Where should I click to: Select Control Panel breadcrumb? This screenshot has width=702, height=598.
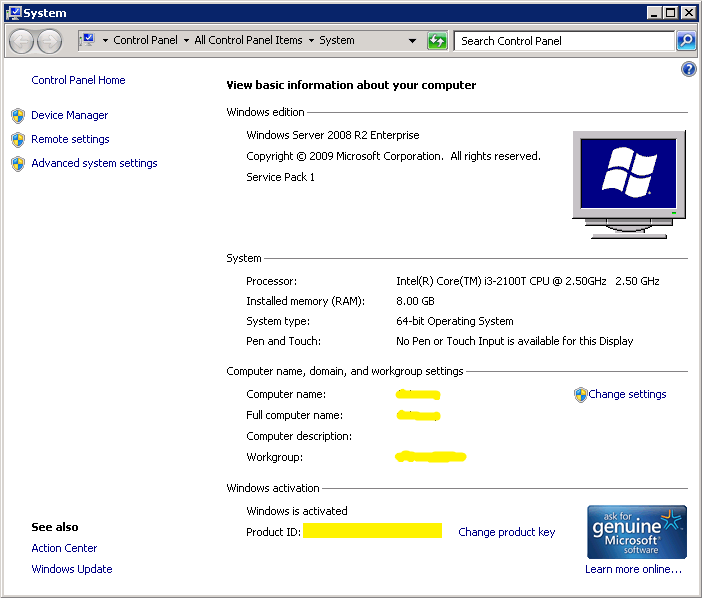pyautogui.click(x=146, y=40)
